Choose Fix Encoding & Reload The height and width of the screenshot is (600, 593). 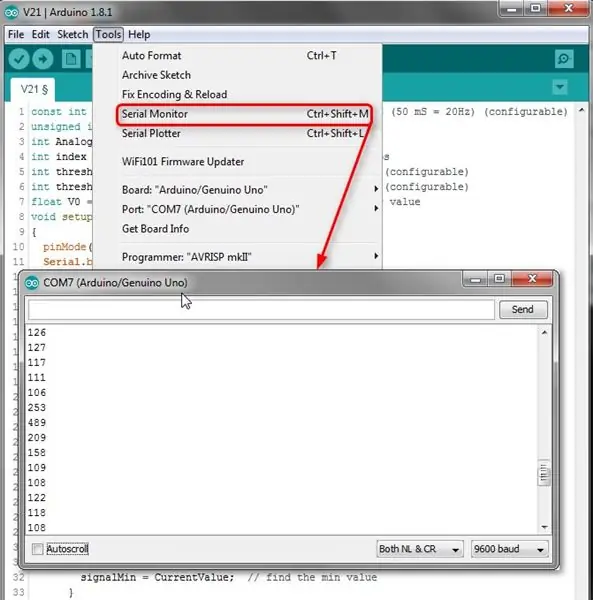237,95
